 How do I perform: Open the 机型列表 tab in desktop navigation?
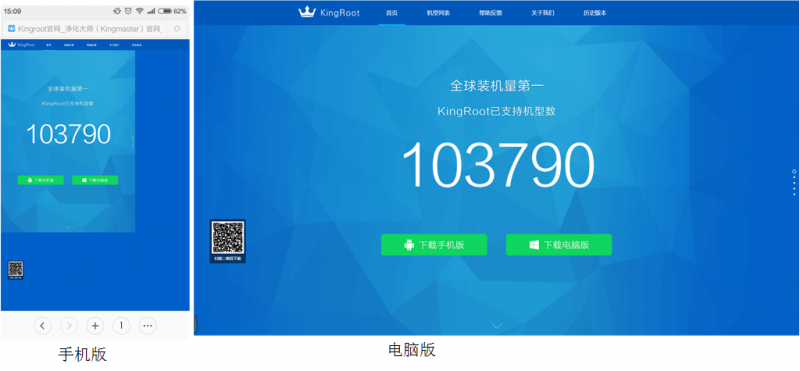tap(438, 13)
